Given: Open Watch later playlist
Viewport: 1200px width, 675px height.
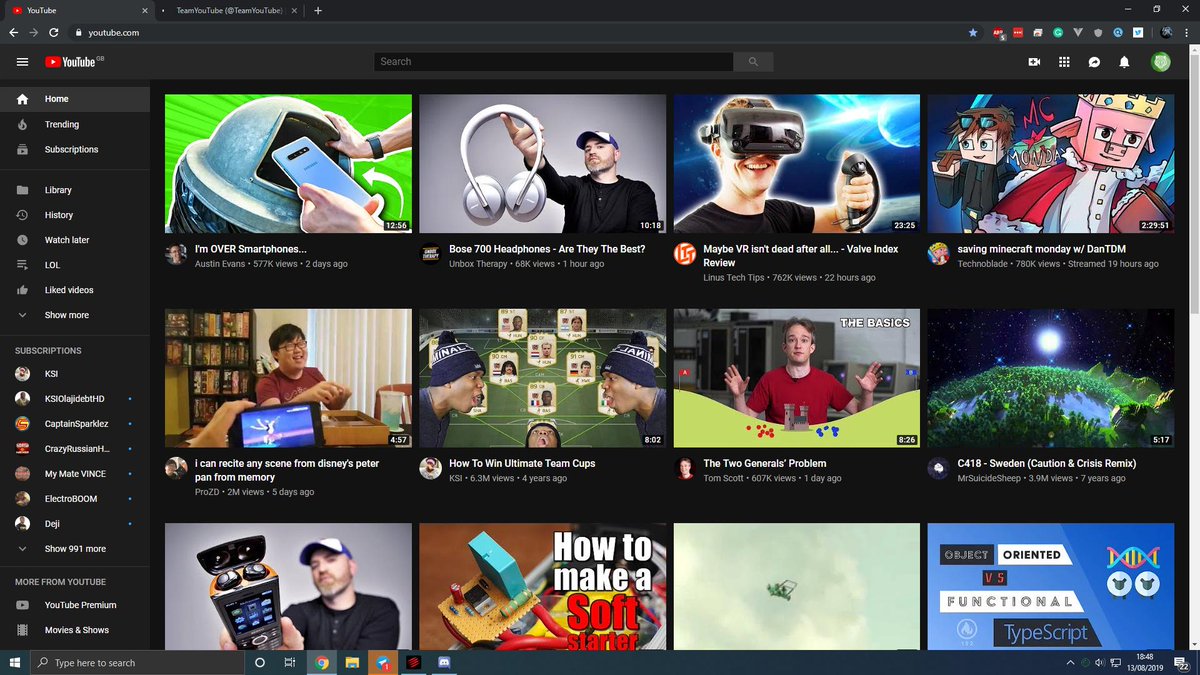Looking at the screenshot, I should point(75,240).
